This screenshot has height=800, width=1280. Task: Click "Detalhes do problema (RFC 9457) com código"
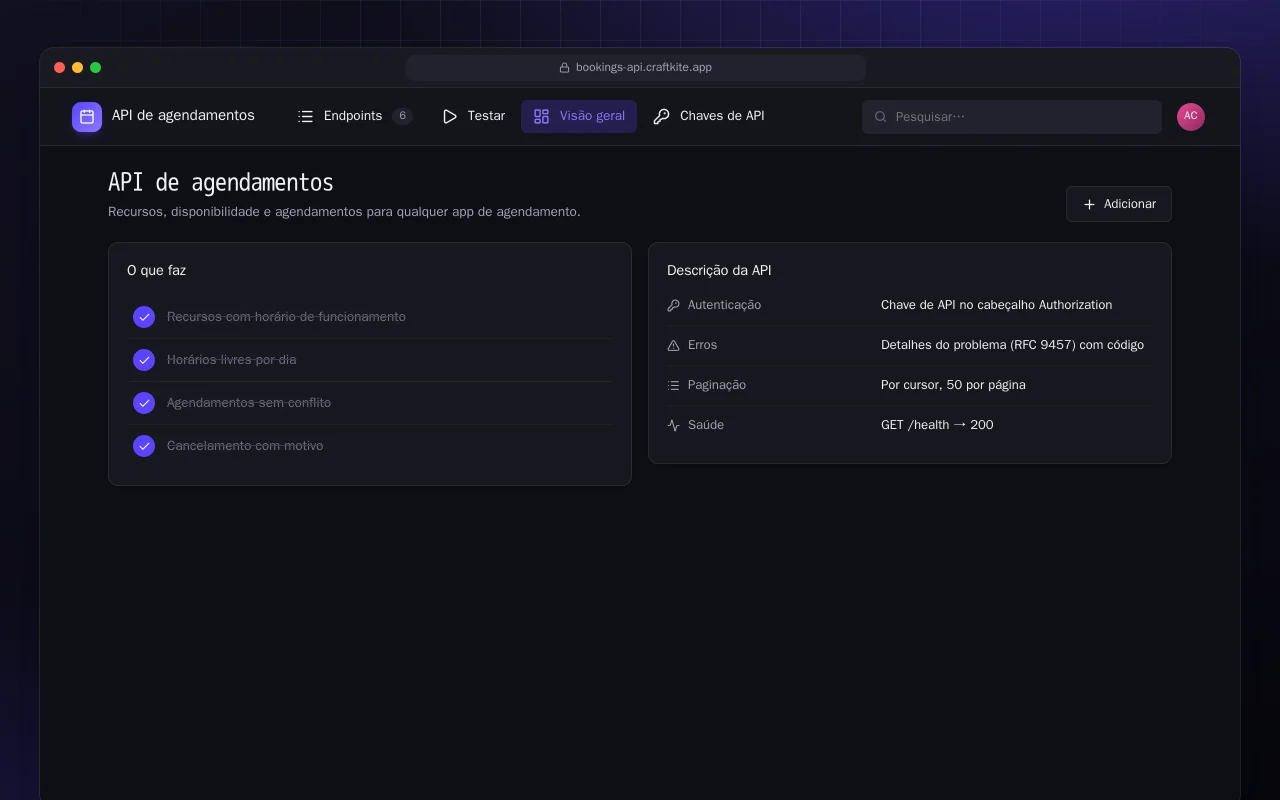[1012, 345]
